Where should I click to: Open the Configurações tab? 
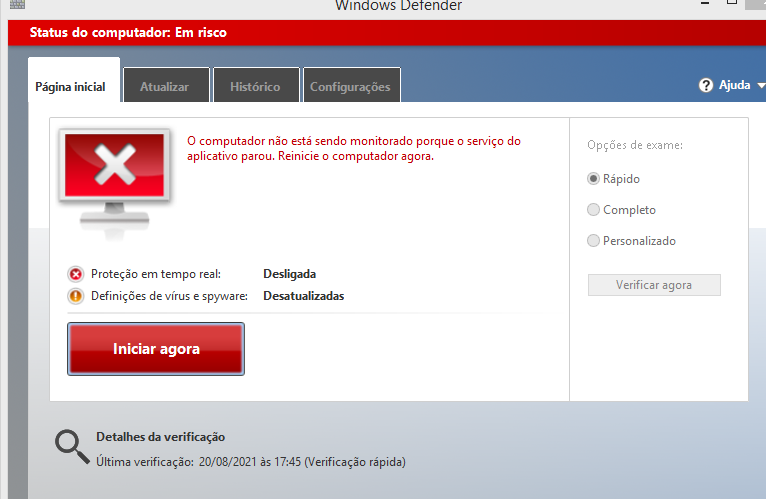(x=352, y=85)
